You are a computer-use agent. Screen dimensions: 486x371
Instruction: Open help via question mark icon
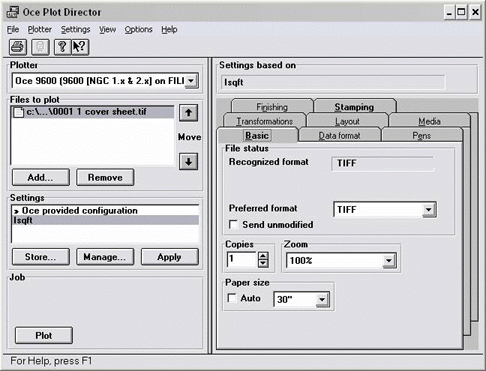click(x=62, y=47)
